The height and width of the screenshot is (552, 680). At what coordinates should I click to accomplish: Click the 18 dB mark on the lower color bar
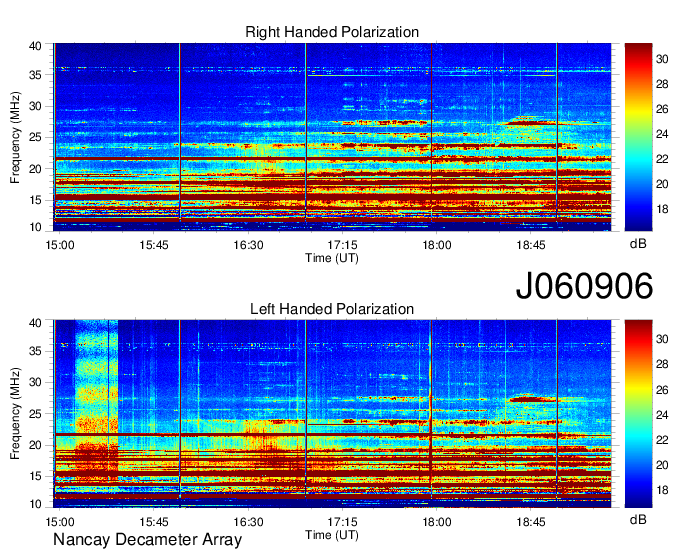point(663,490)
